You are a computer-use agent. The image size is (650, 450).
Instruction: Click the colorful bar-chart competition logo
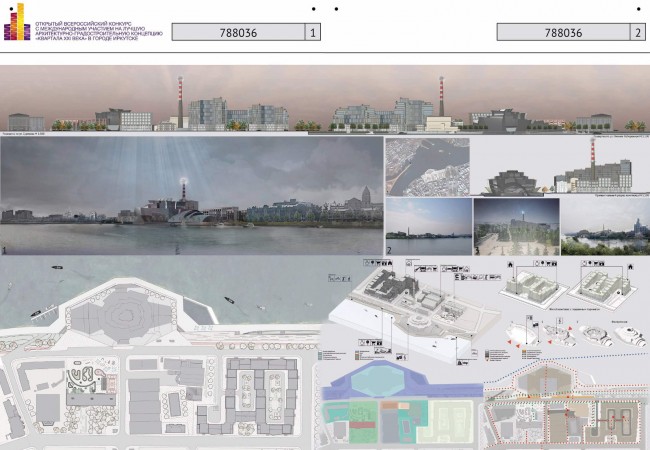click(x=17, y=22)
